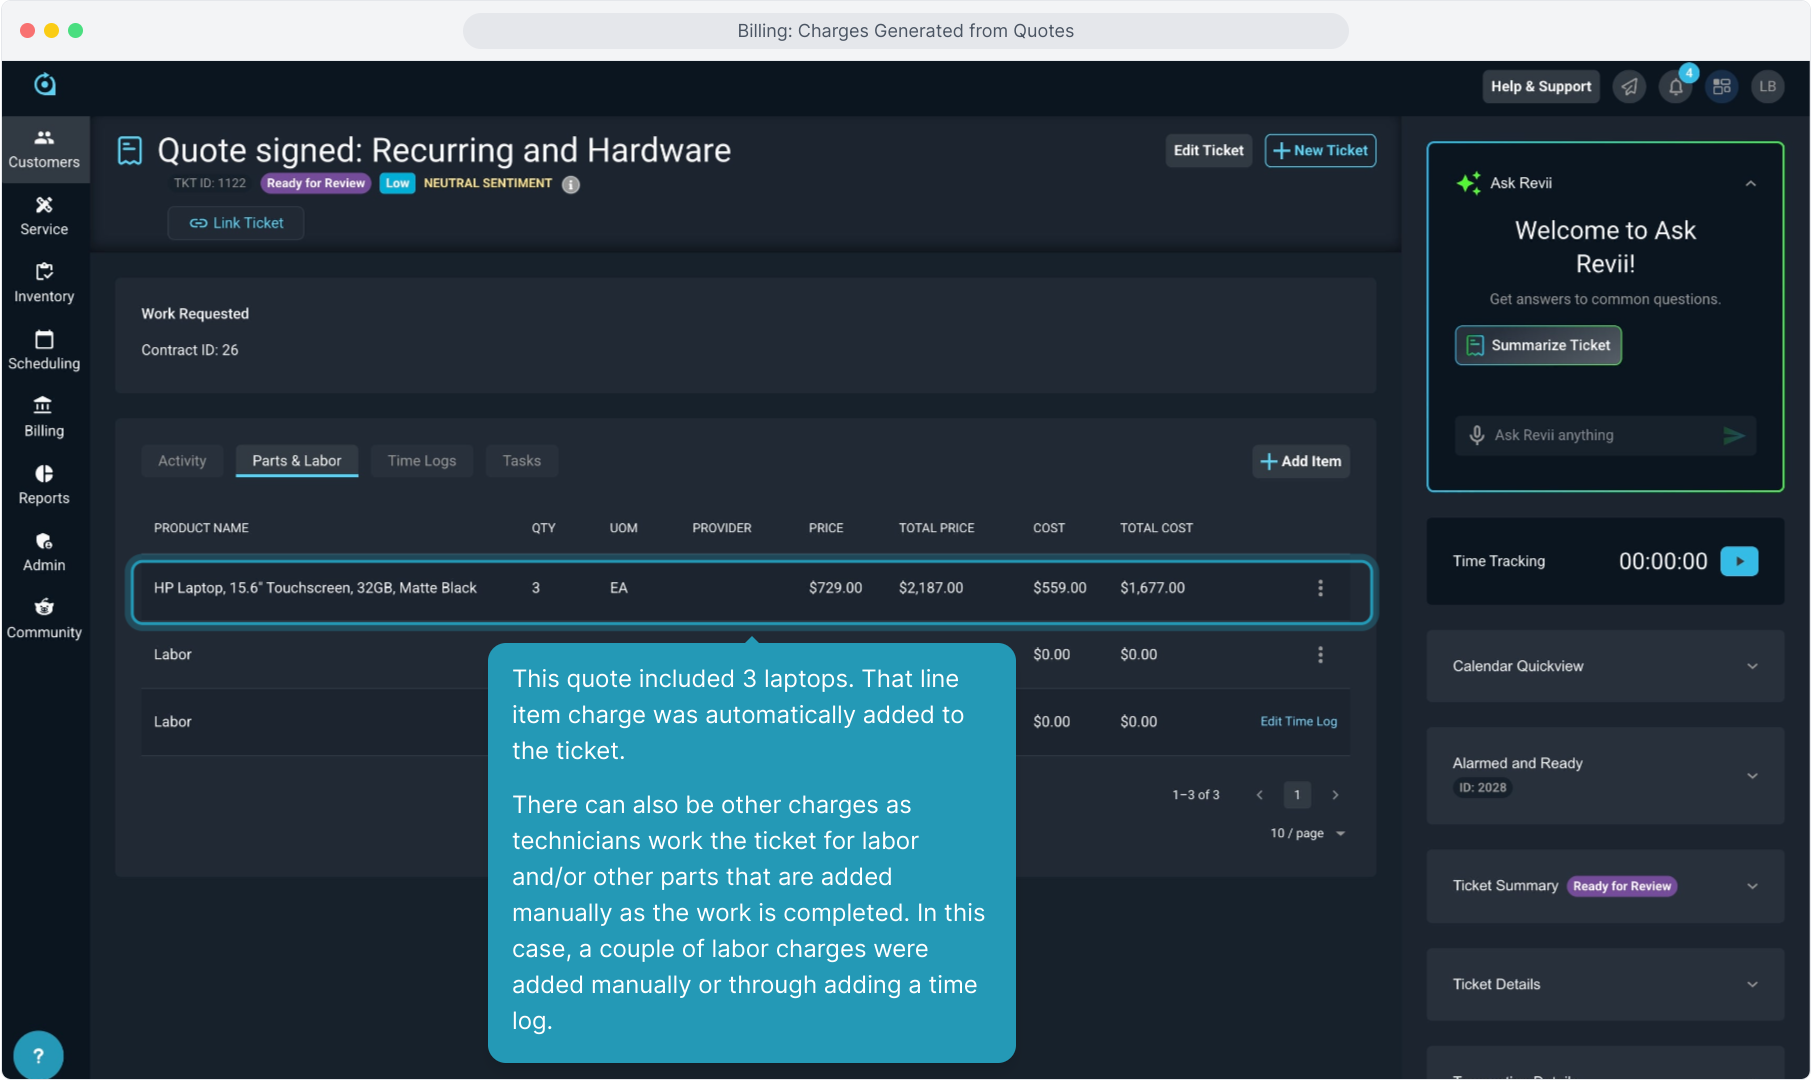Open three-dot menu for HP Laptop row
This screenshot has width=1812, height=1080.
(1320, 588)
